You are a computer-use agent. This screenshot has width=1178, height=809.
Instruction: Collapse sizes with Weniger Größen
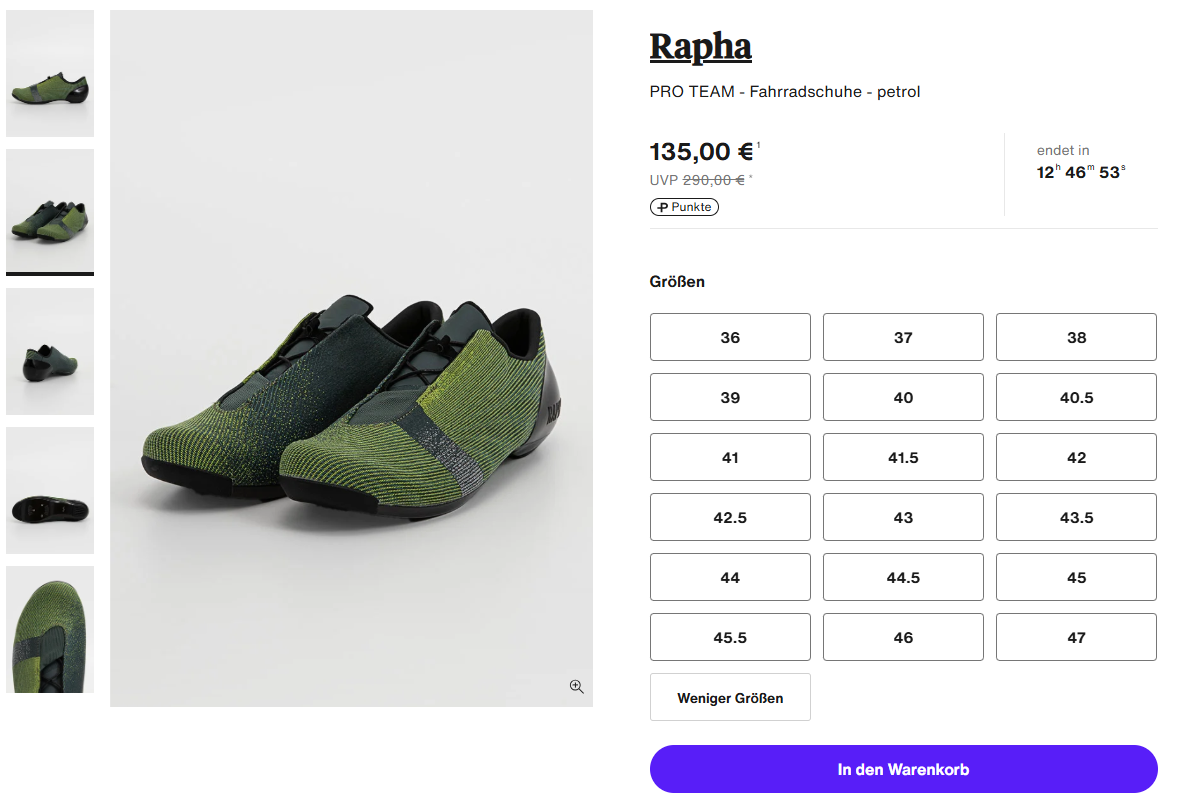pyautogui.click(x=730, y=697)
